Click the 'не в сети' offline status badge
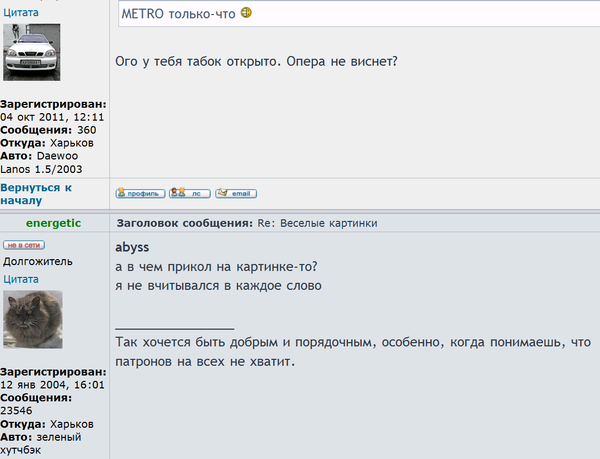The height and width of the screenshot is (459, 600). 26,245
